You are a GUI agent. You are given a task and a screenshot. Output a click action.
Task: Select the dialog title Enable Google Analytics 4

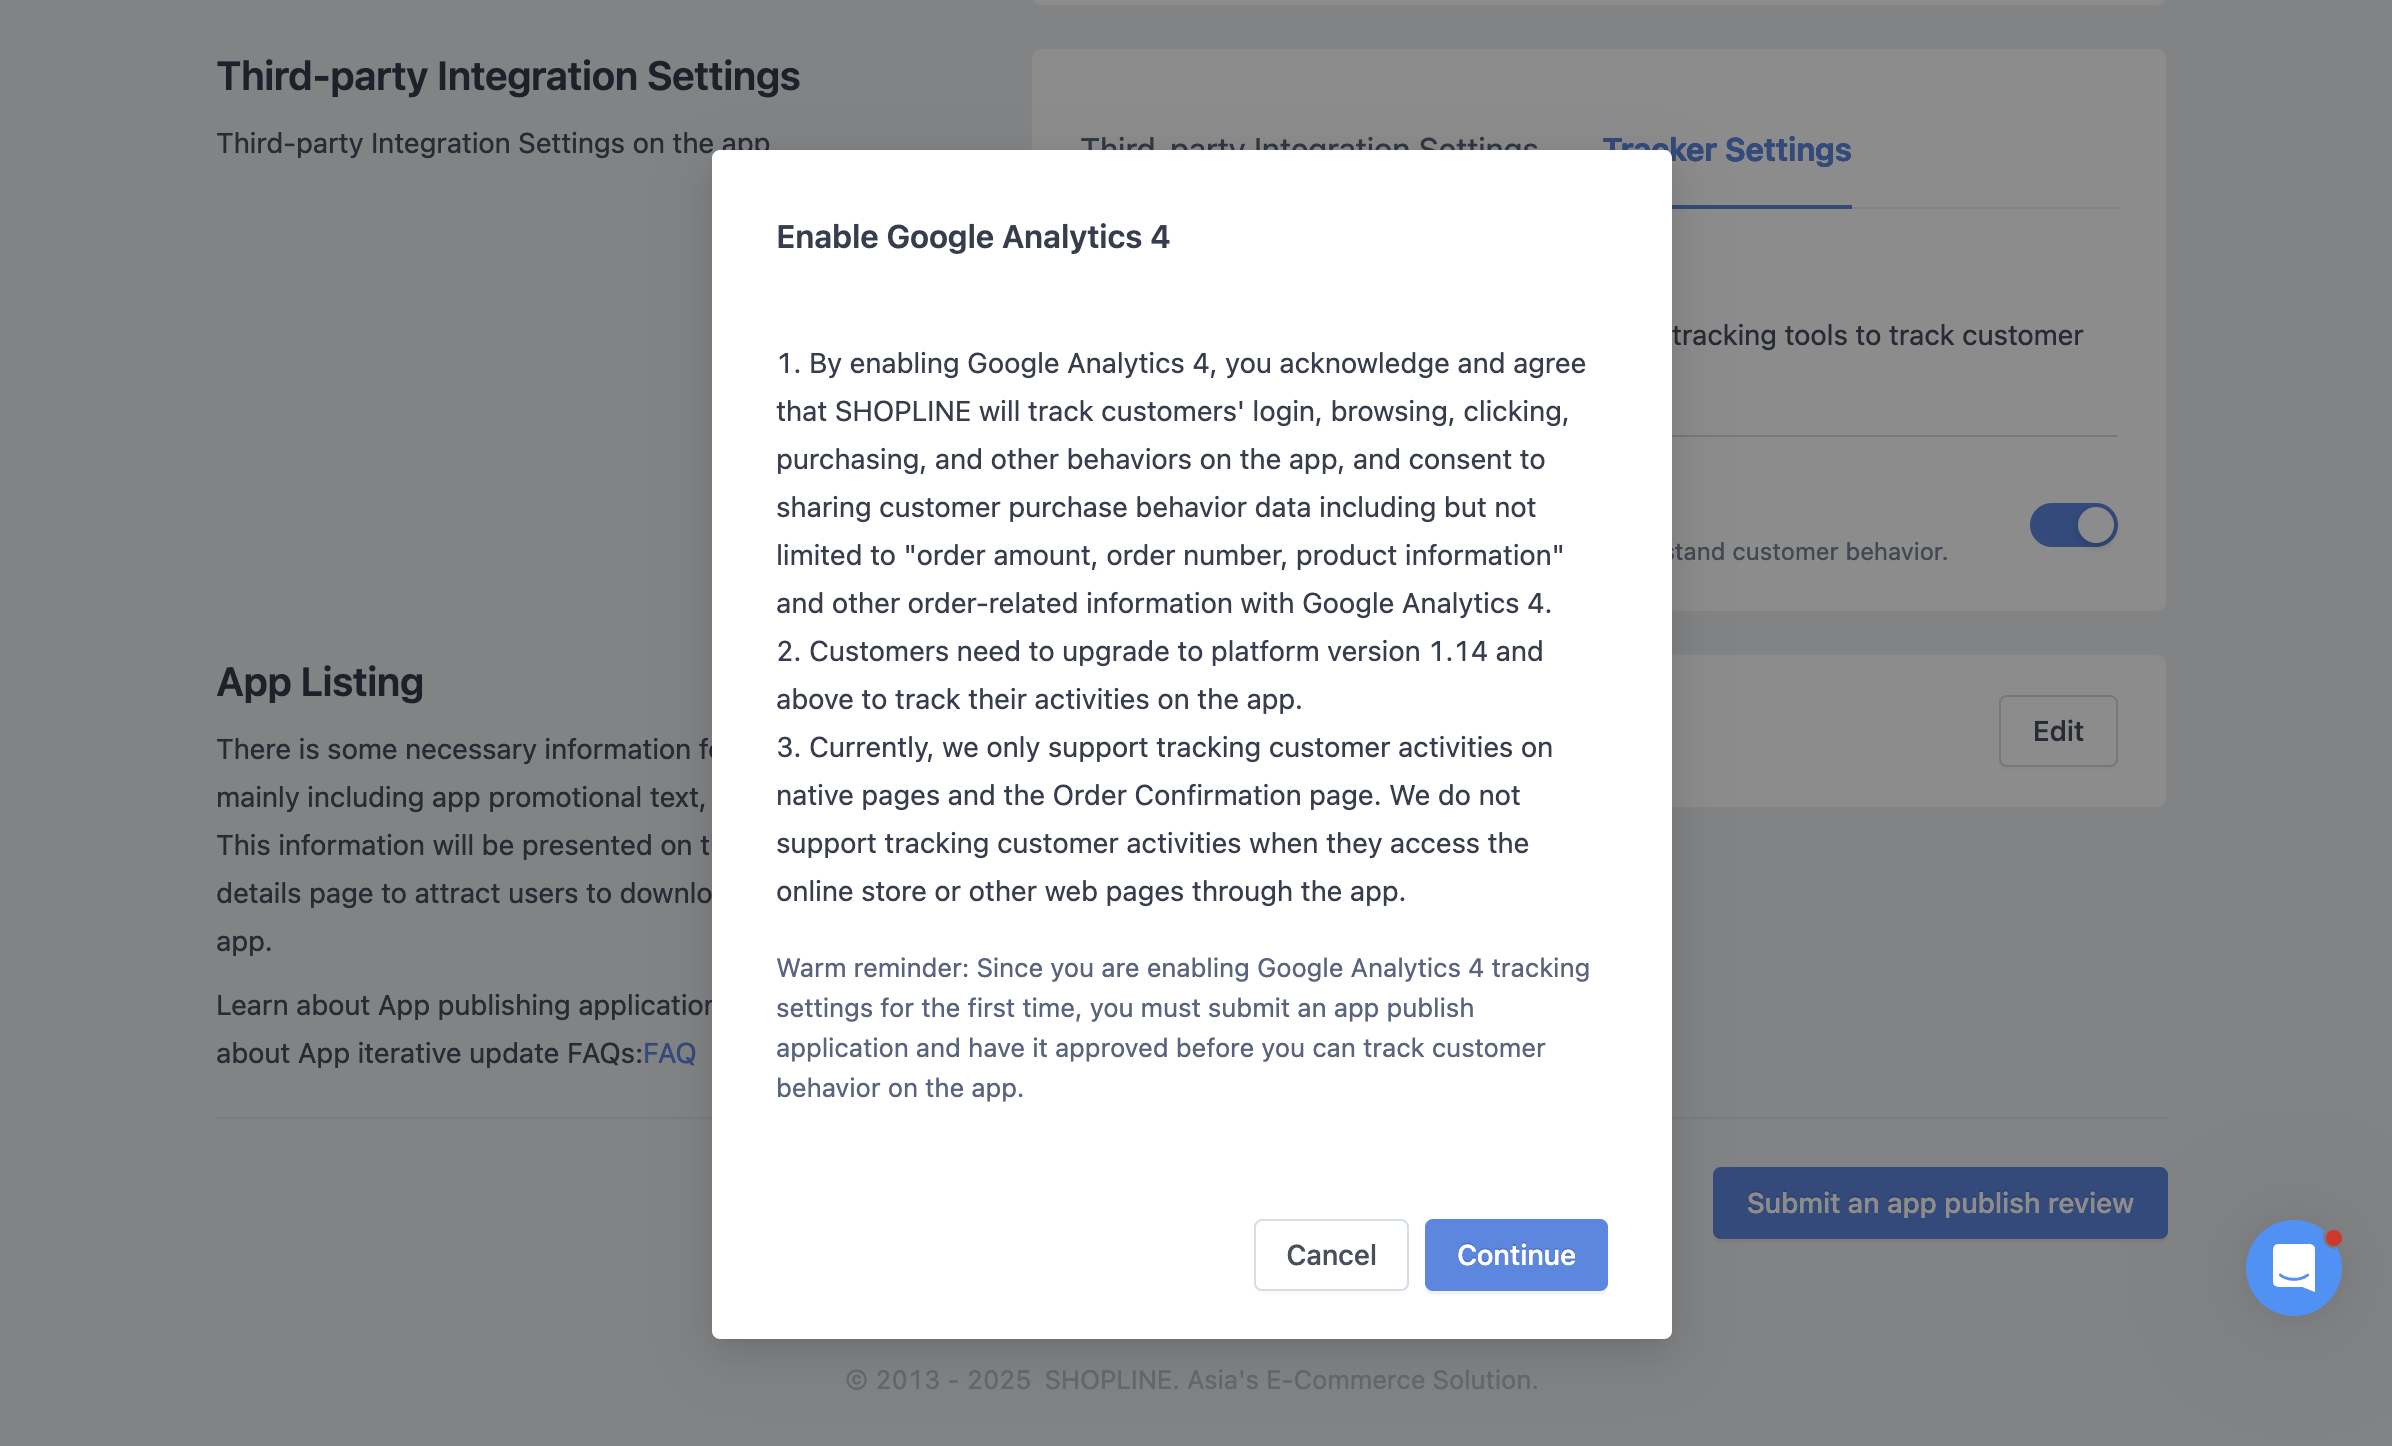click(973, 237)
